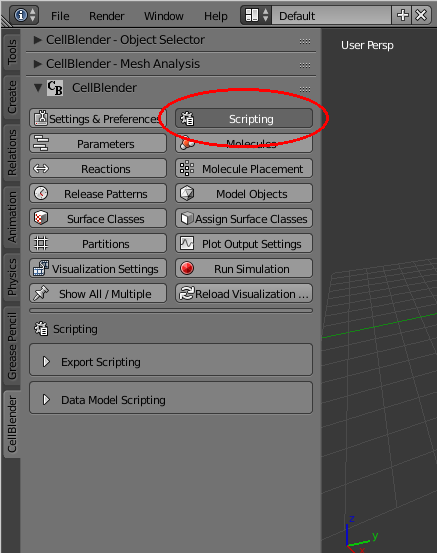
Task: Switch to the Physics tab
Action: (x=12, y=277)
